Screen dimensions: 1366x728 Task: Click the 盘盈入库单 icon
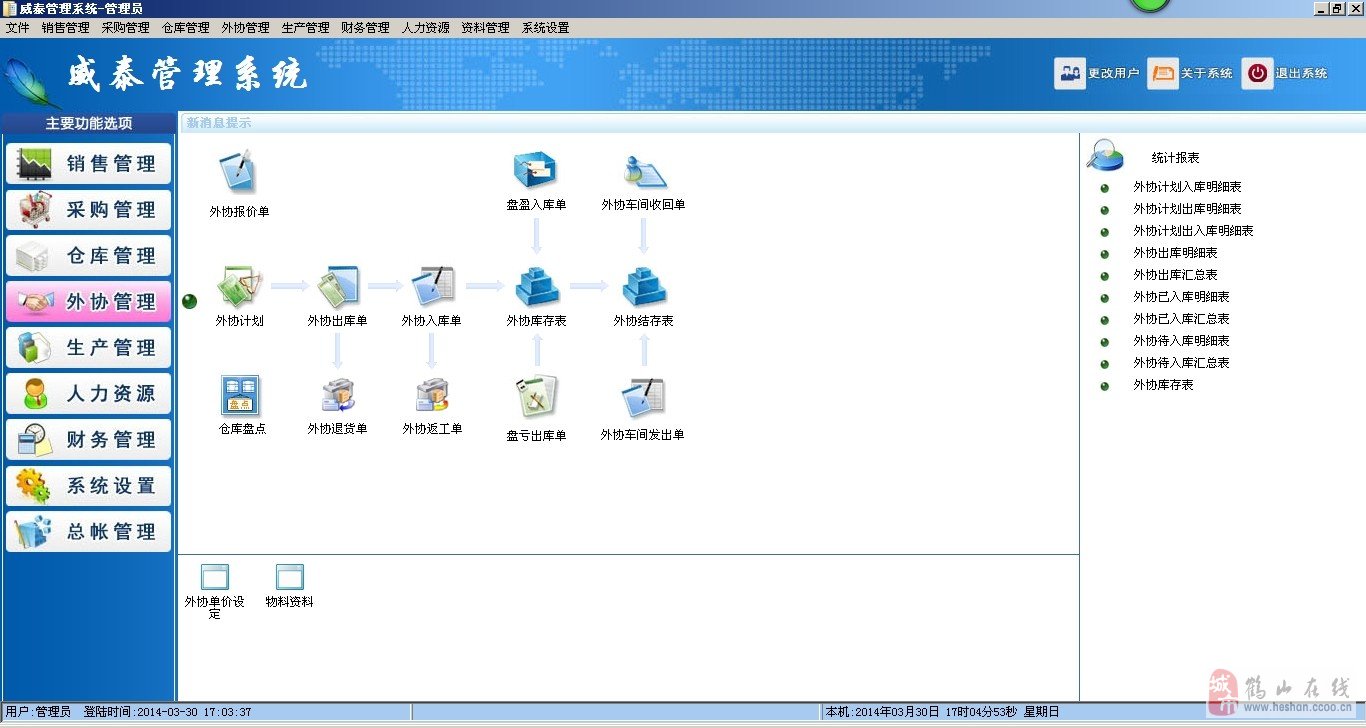tap(536, 170)
